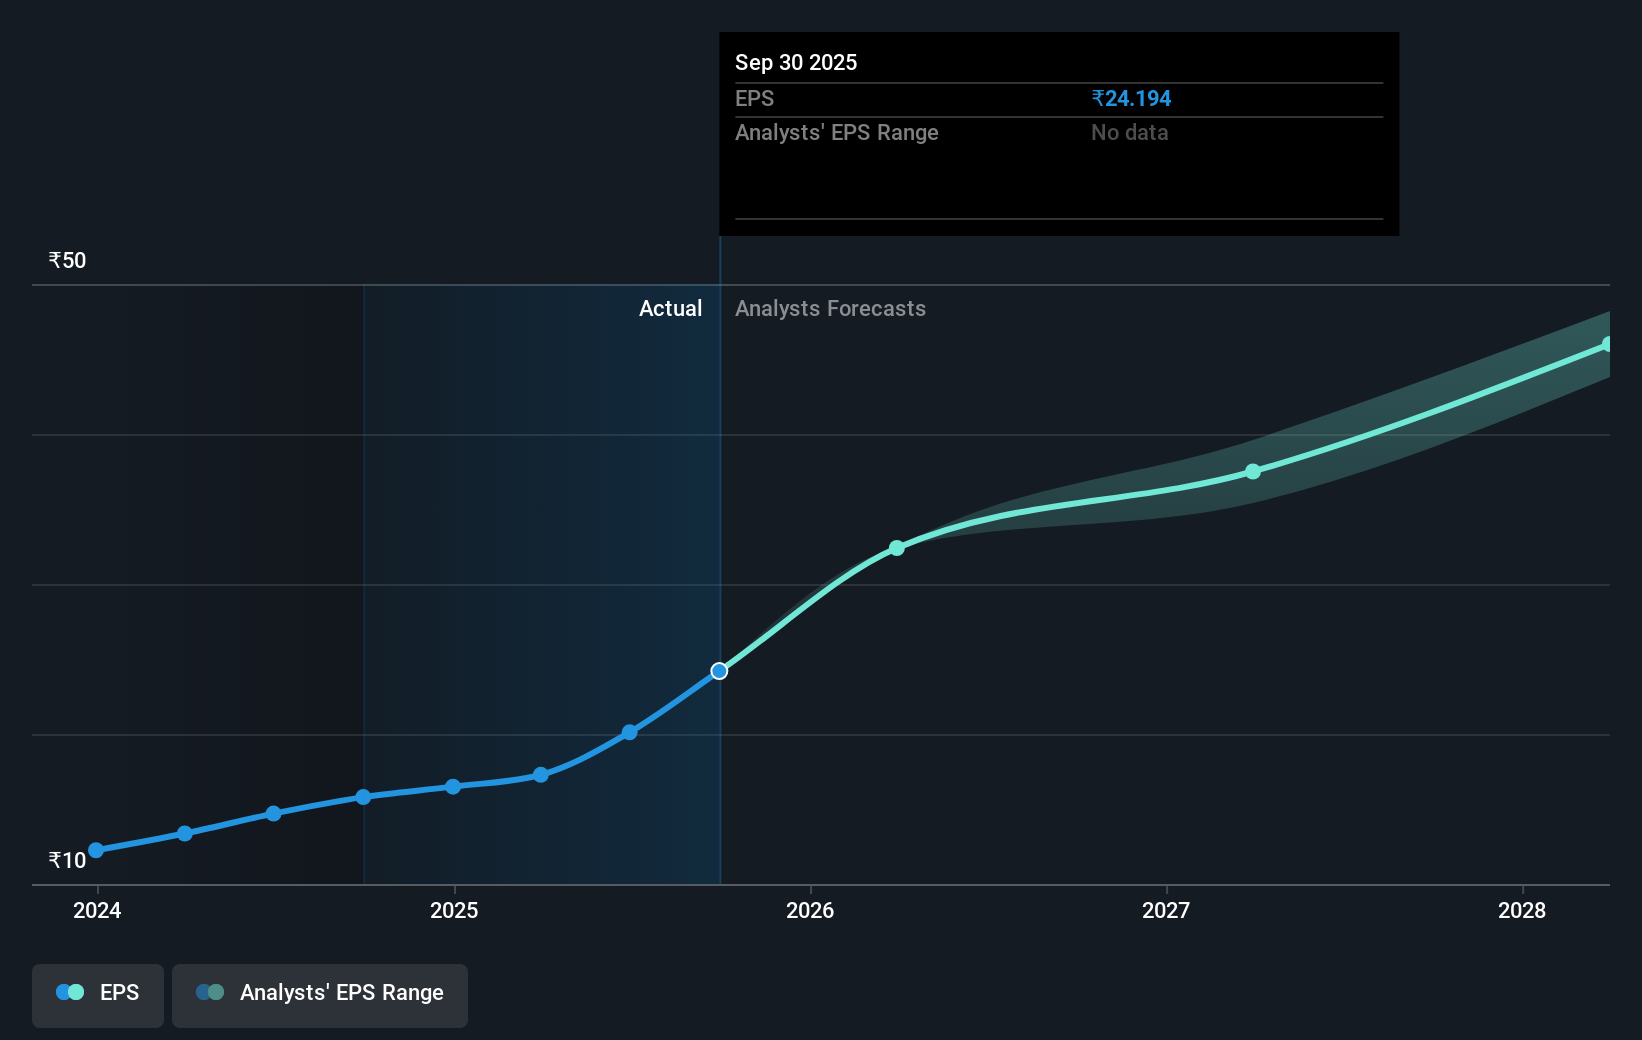Toggle the EPS series visibility in the legend
Image resolution: width=1642 pixels, height=1040 pixels.
tap(97, 995)
